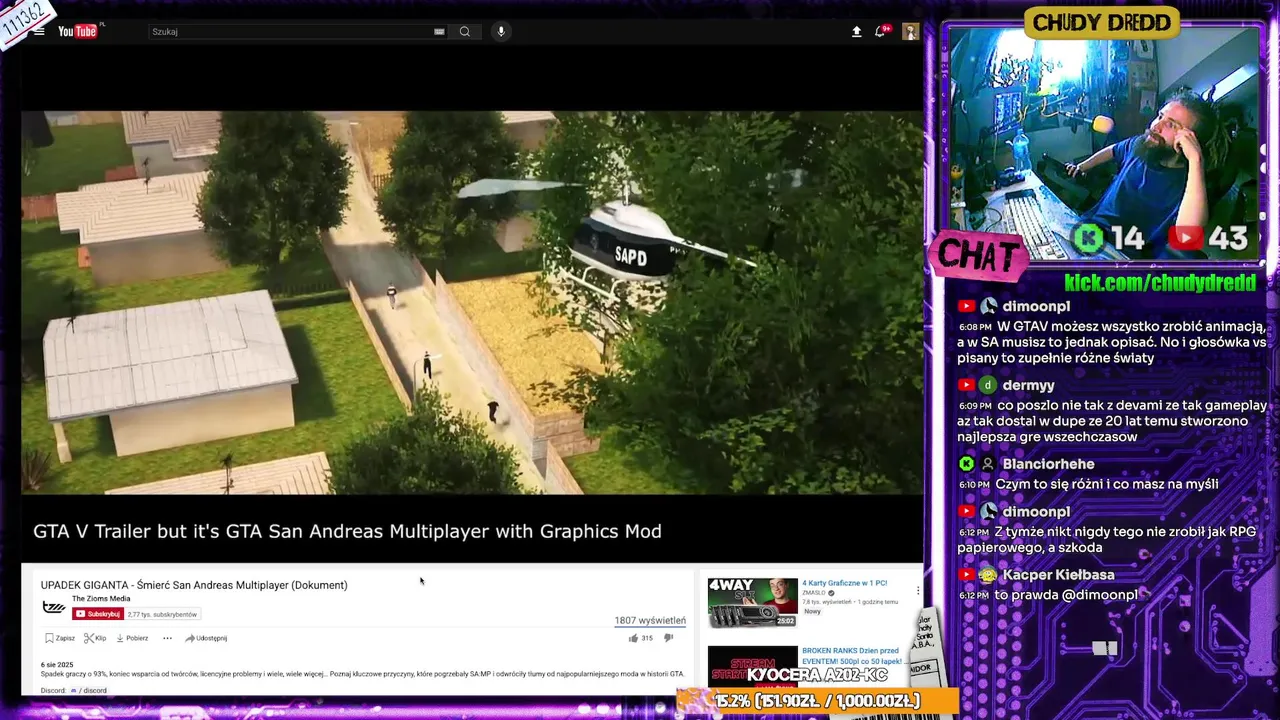
Task: Click dermyy username in chat
Action: point(1028,385)
